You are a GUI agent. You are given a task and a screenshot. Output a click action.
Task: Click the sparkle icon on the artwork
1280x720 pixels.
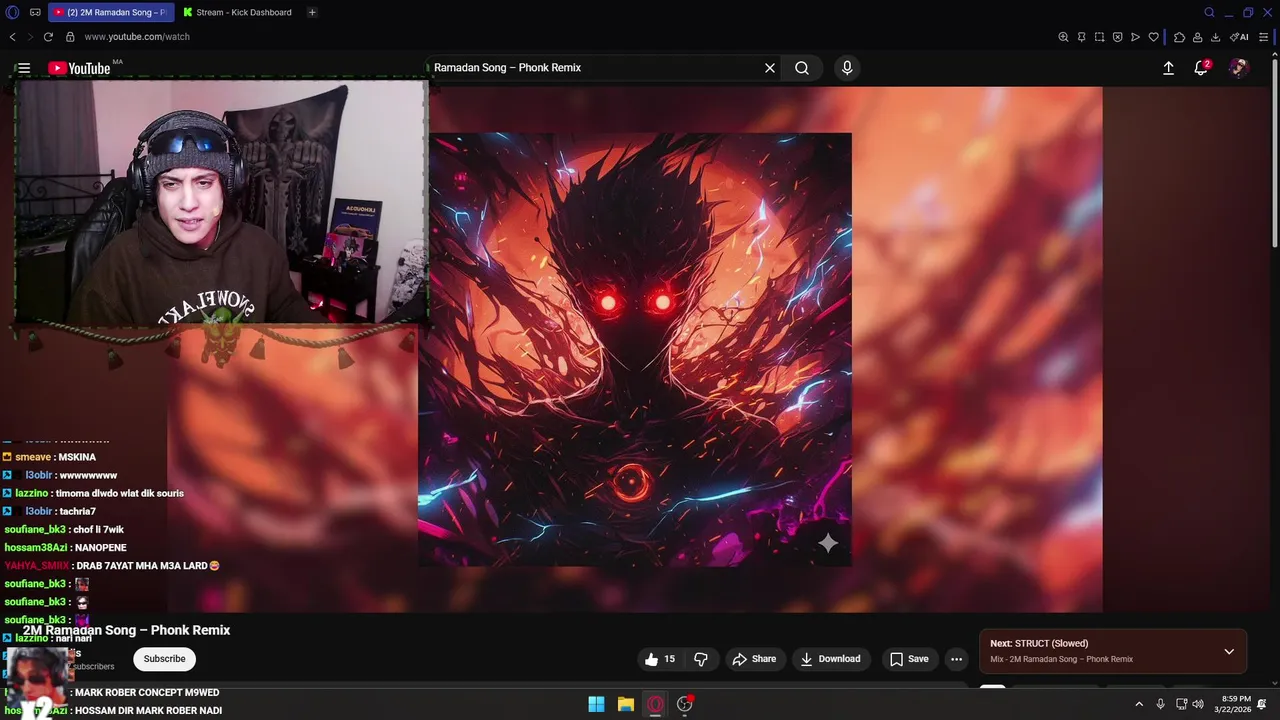828,543
